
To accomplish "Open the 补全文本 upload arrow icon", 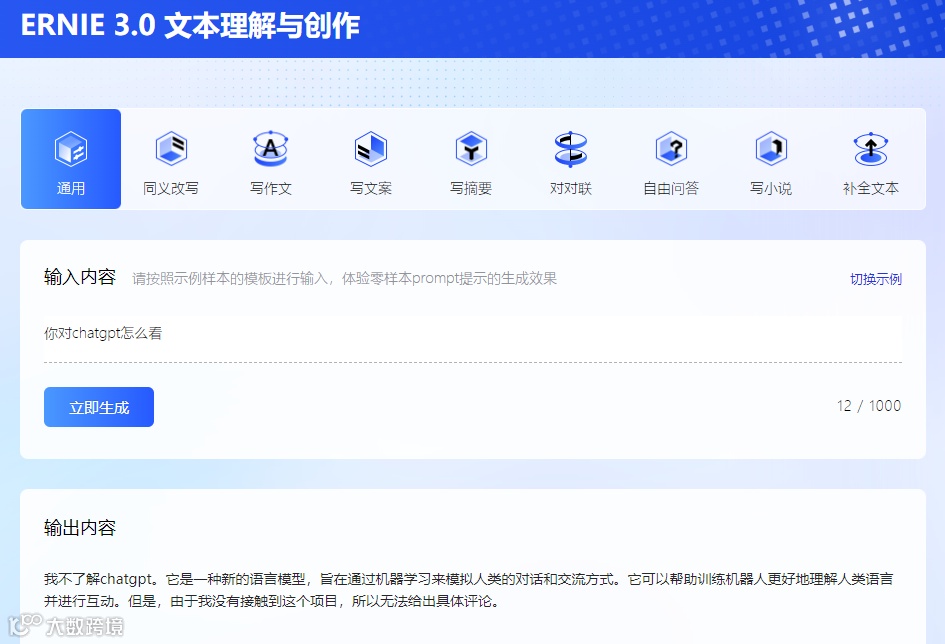I will tap(871, 149).
